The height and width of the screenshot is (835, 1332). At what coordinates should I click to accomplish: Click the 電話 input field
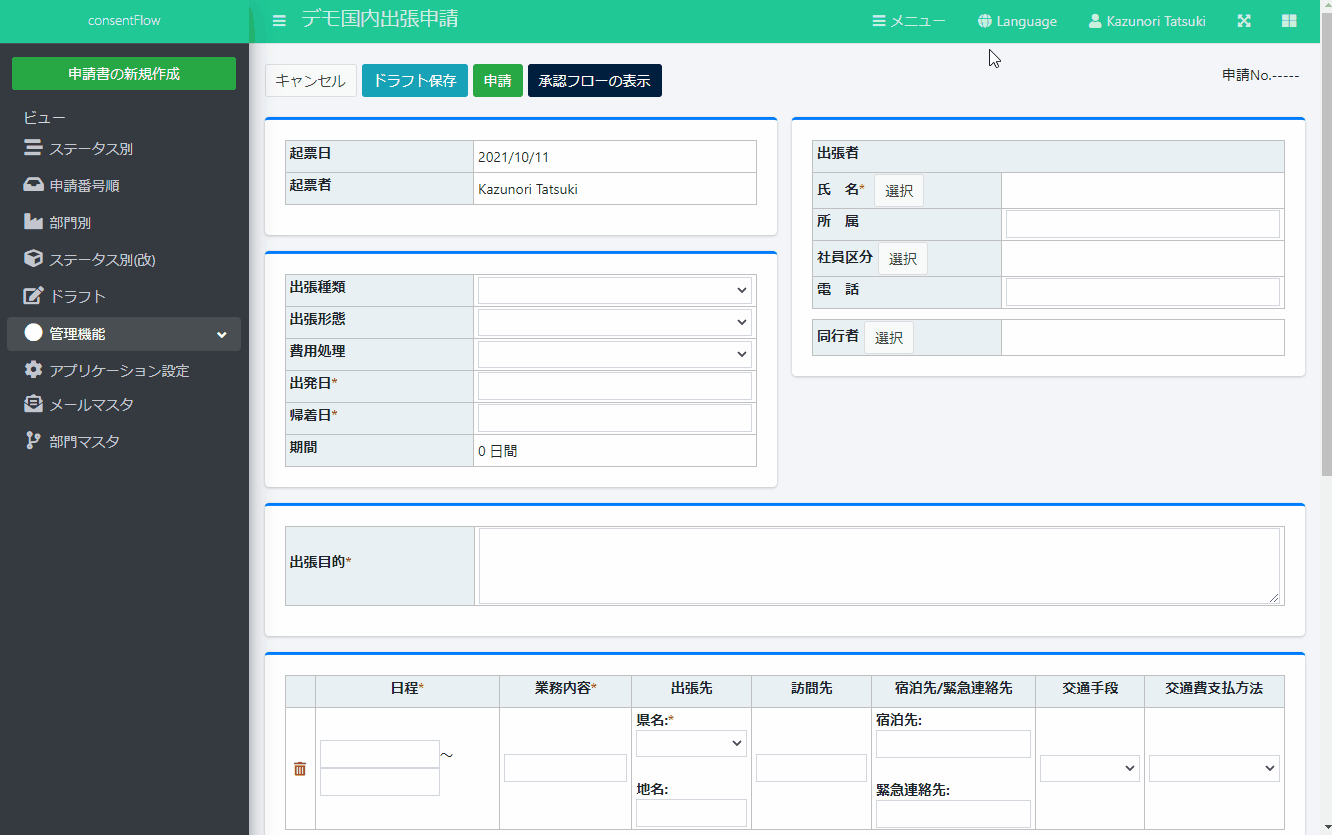click(x=1143, y=292)
